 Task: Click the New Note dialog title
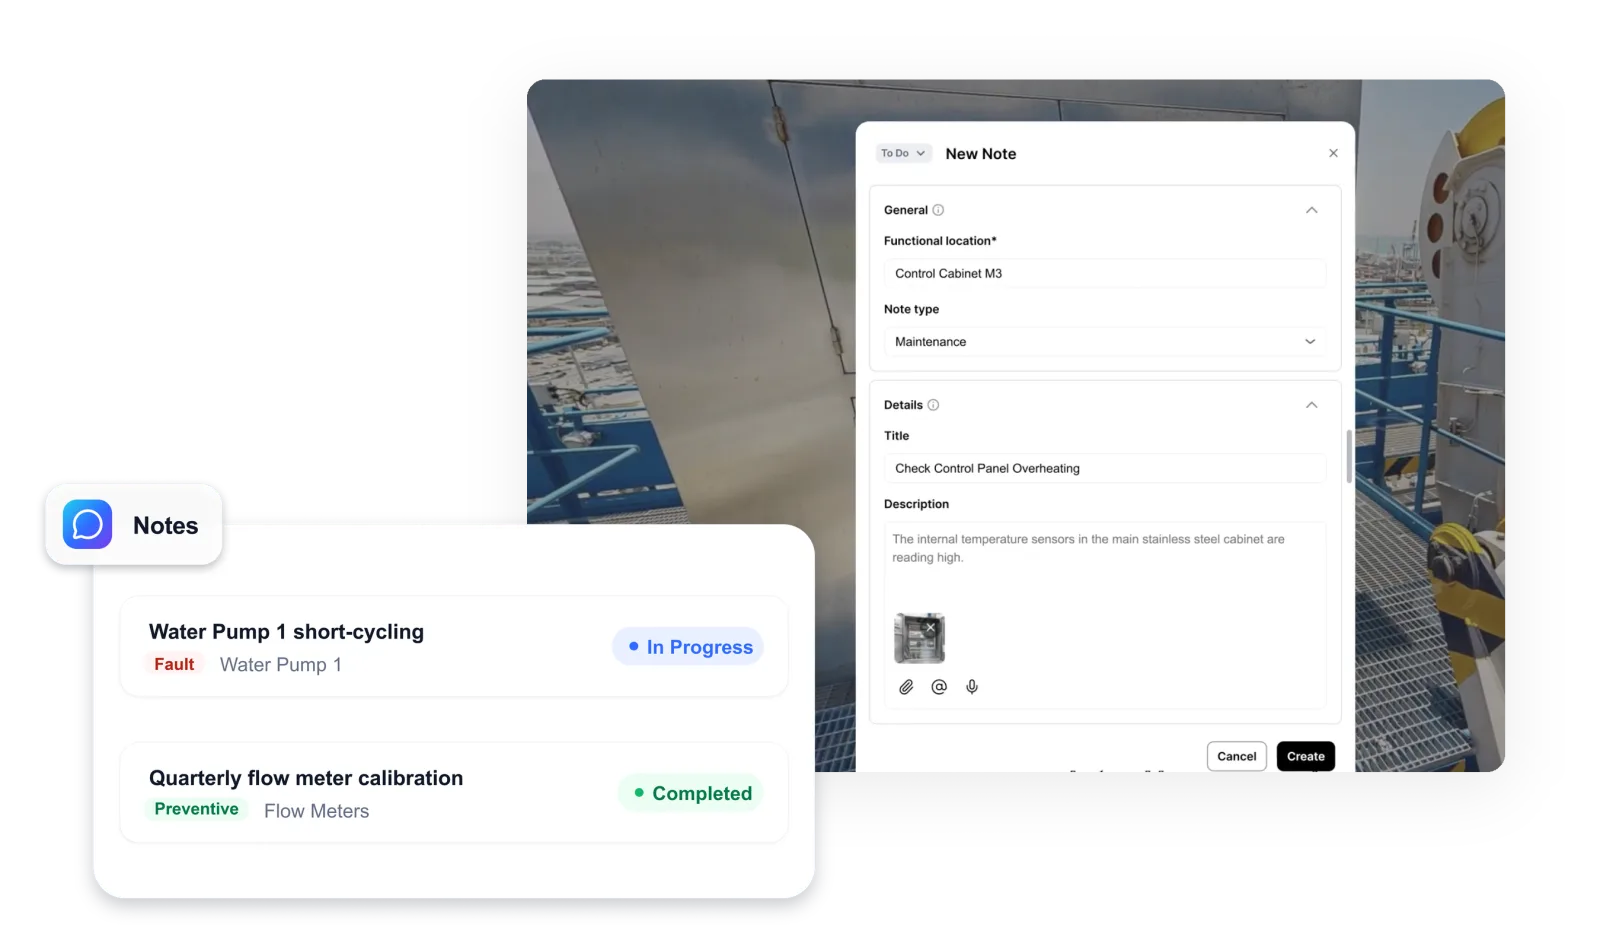pyautogui.click(x=981, y=154)
